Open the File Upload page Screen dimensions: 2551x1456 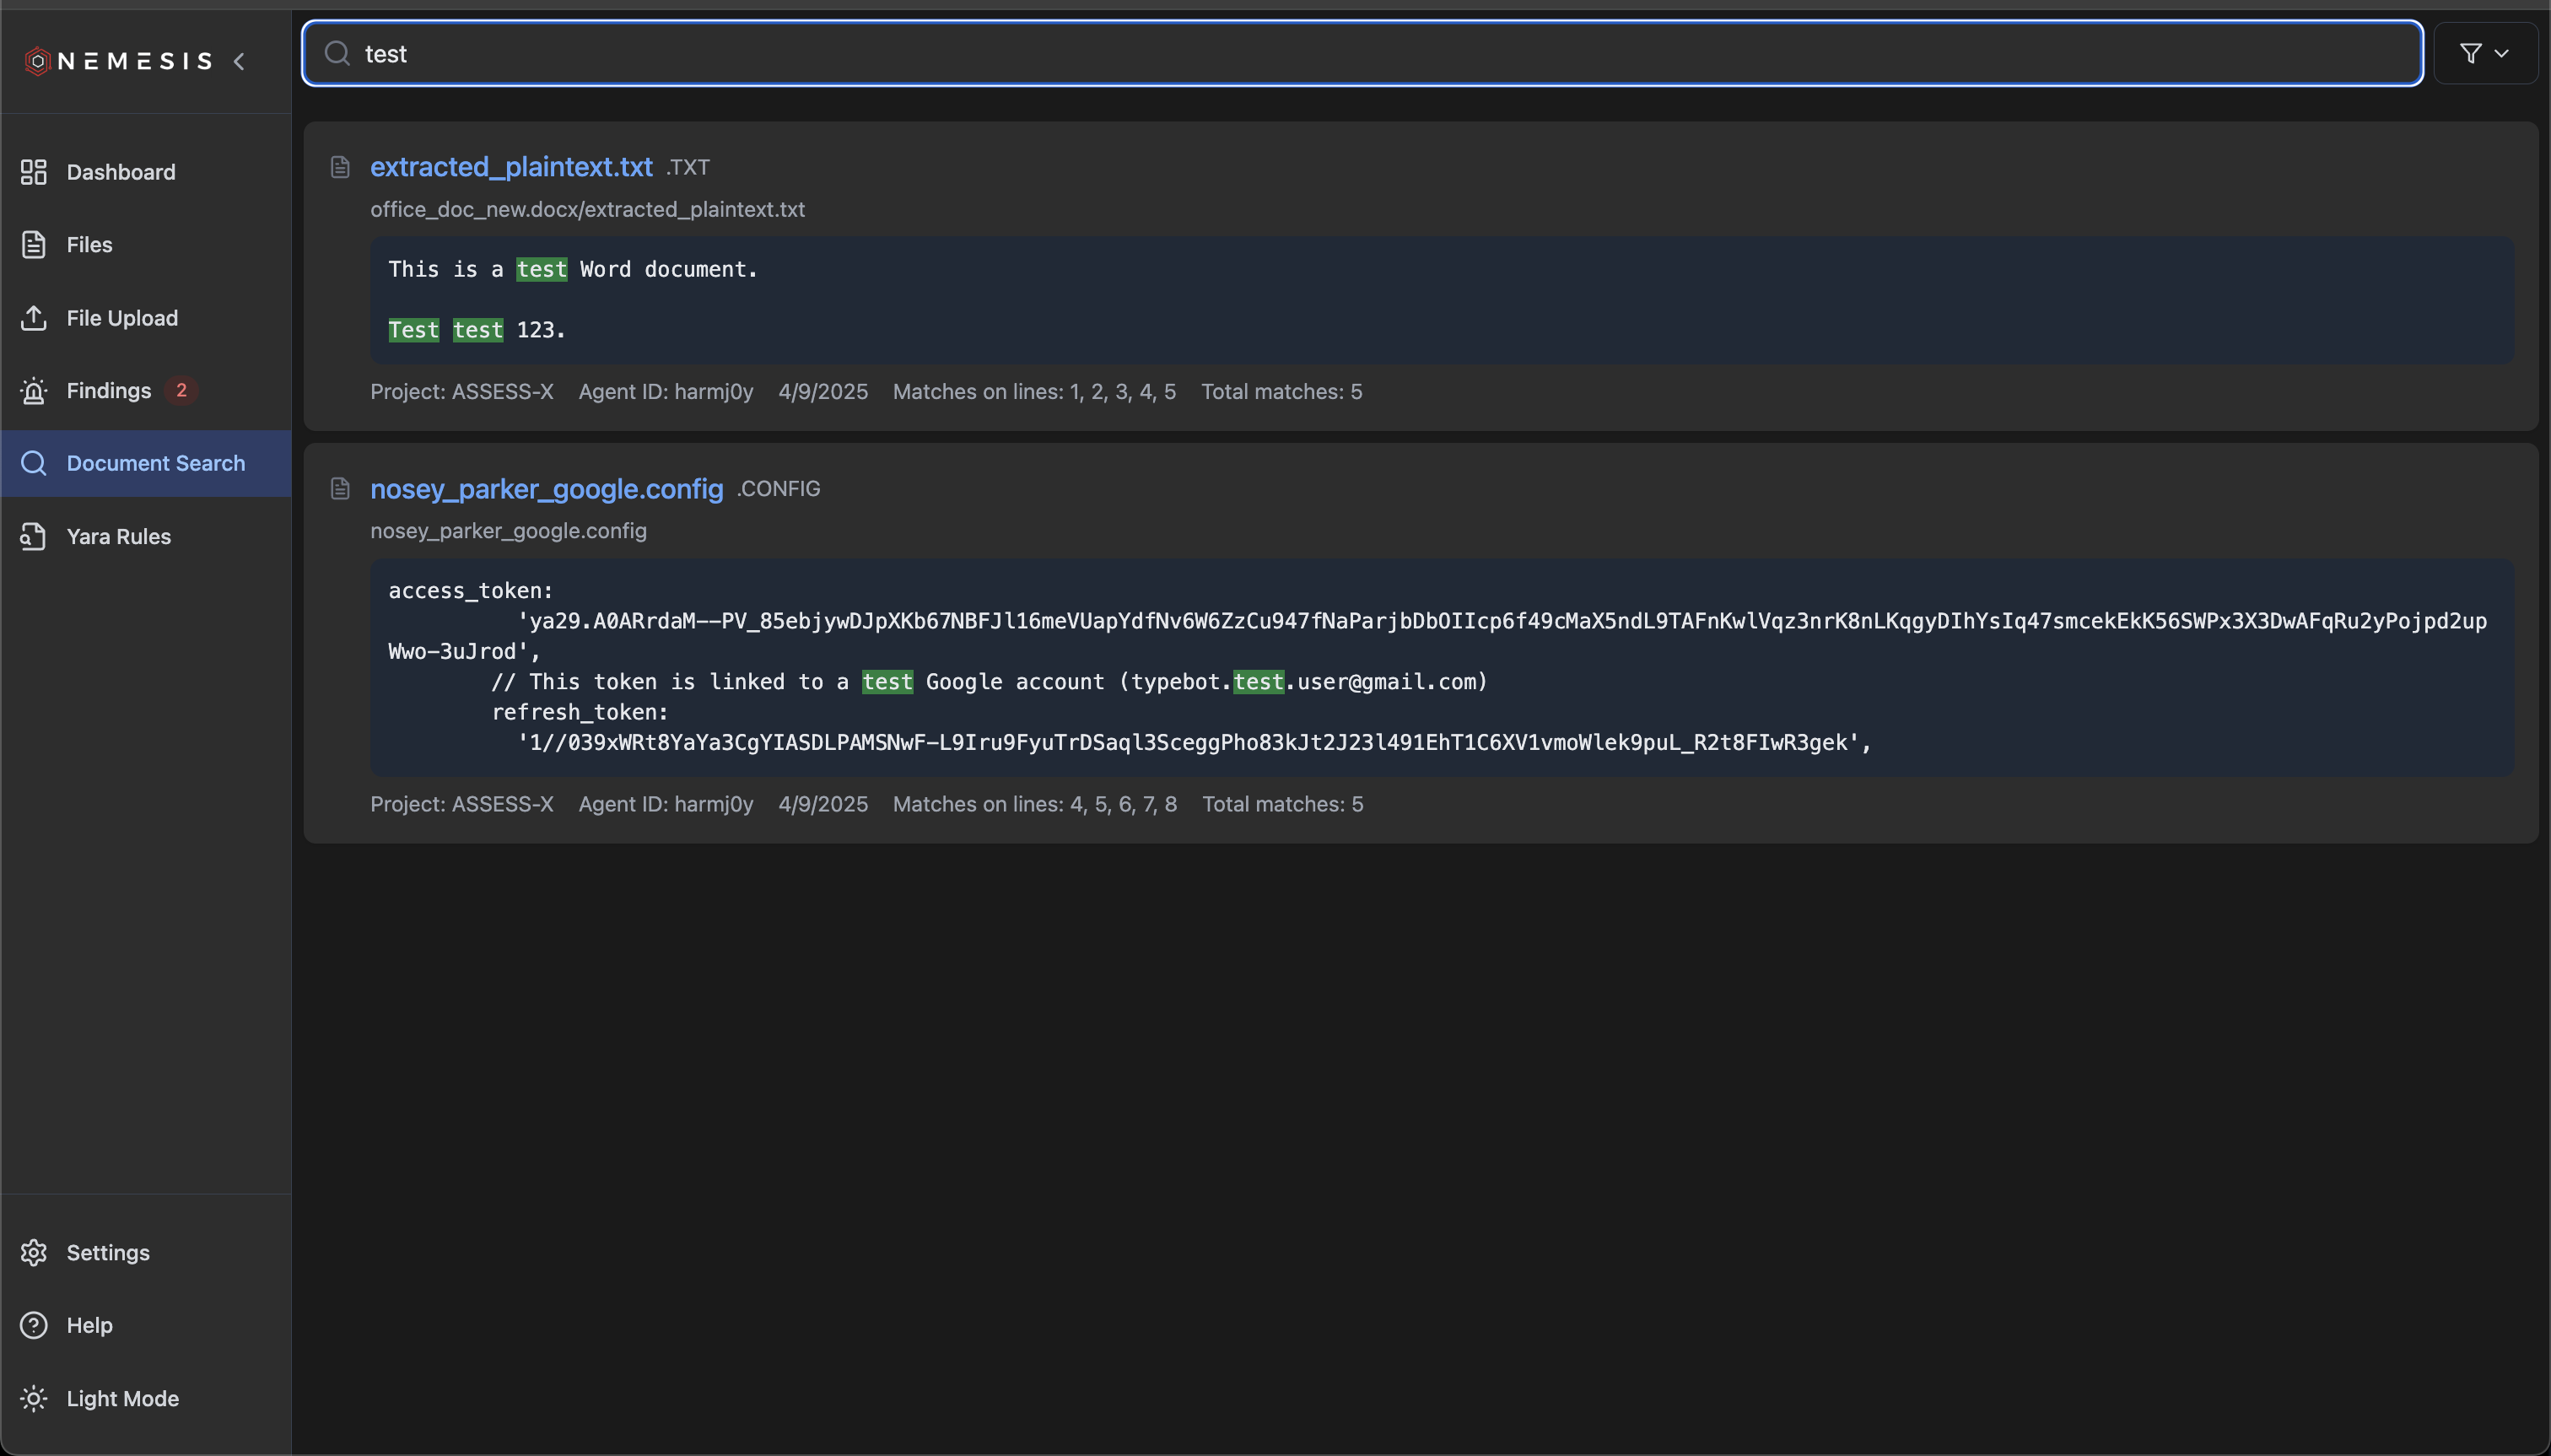pyautogui.click(x=123, y=318)
